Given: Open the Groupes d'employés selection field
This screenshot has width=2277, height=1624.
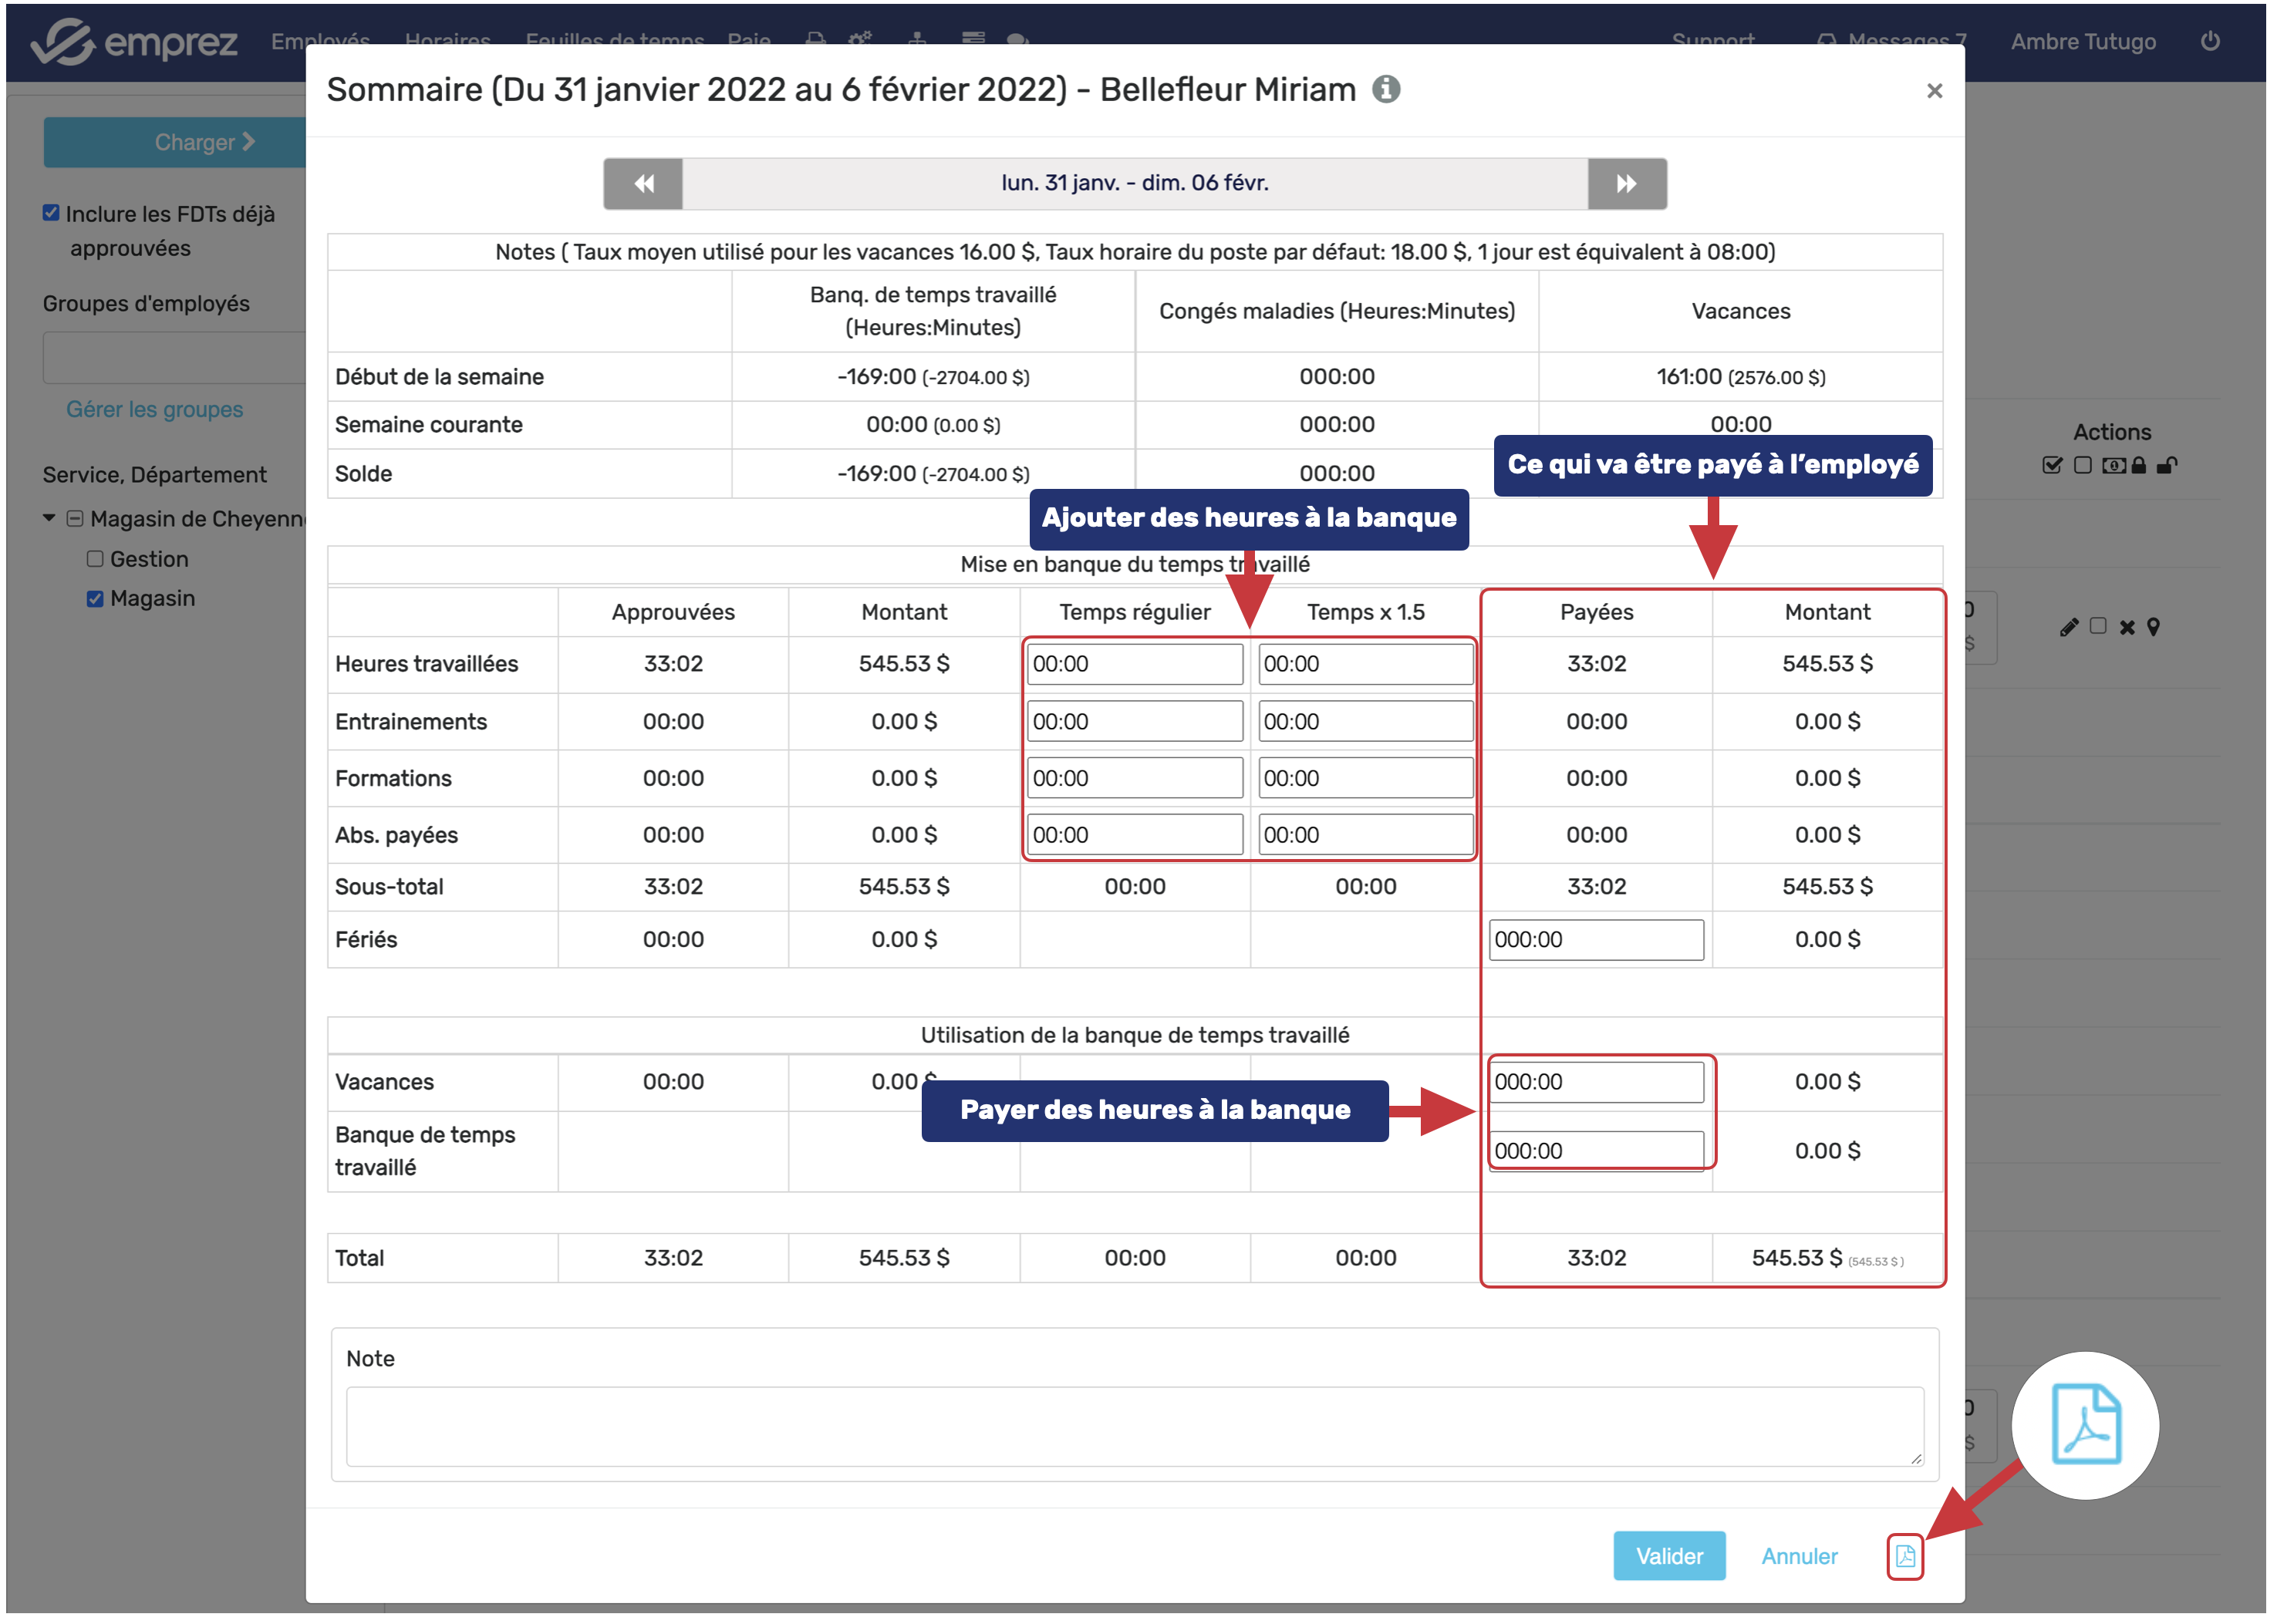Looking at the screenshot, I should [175, 358].
